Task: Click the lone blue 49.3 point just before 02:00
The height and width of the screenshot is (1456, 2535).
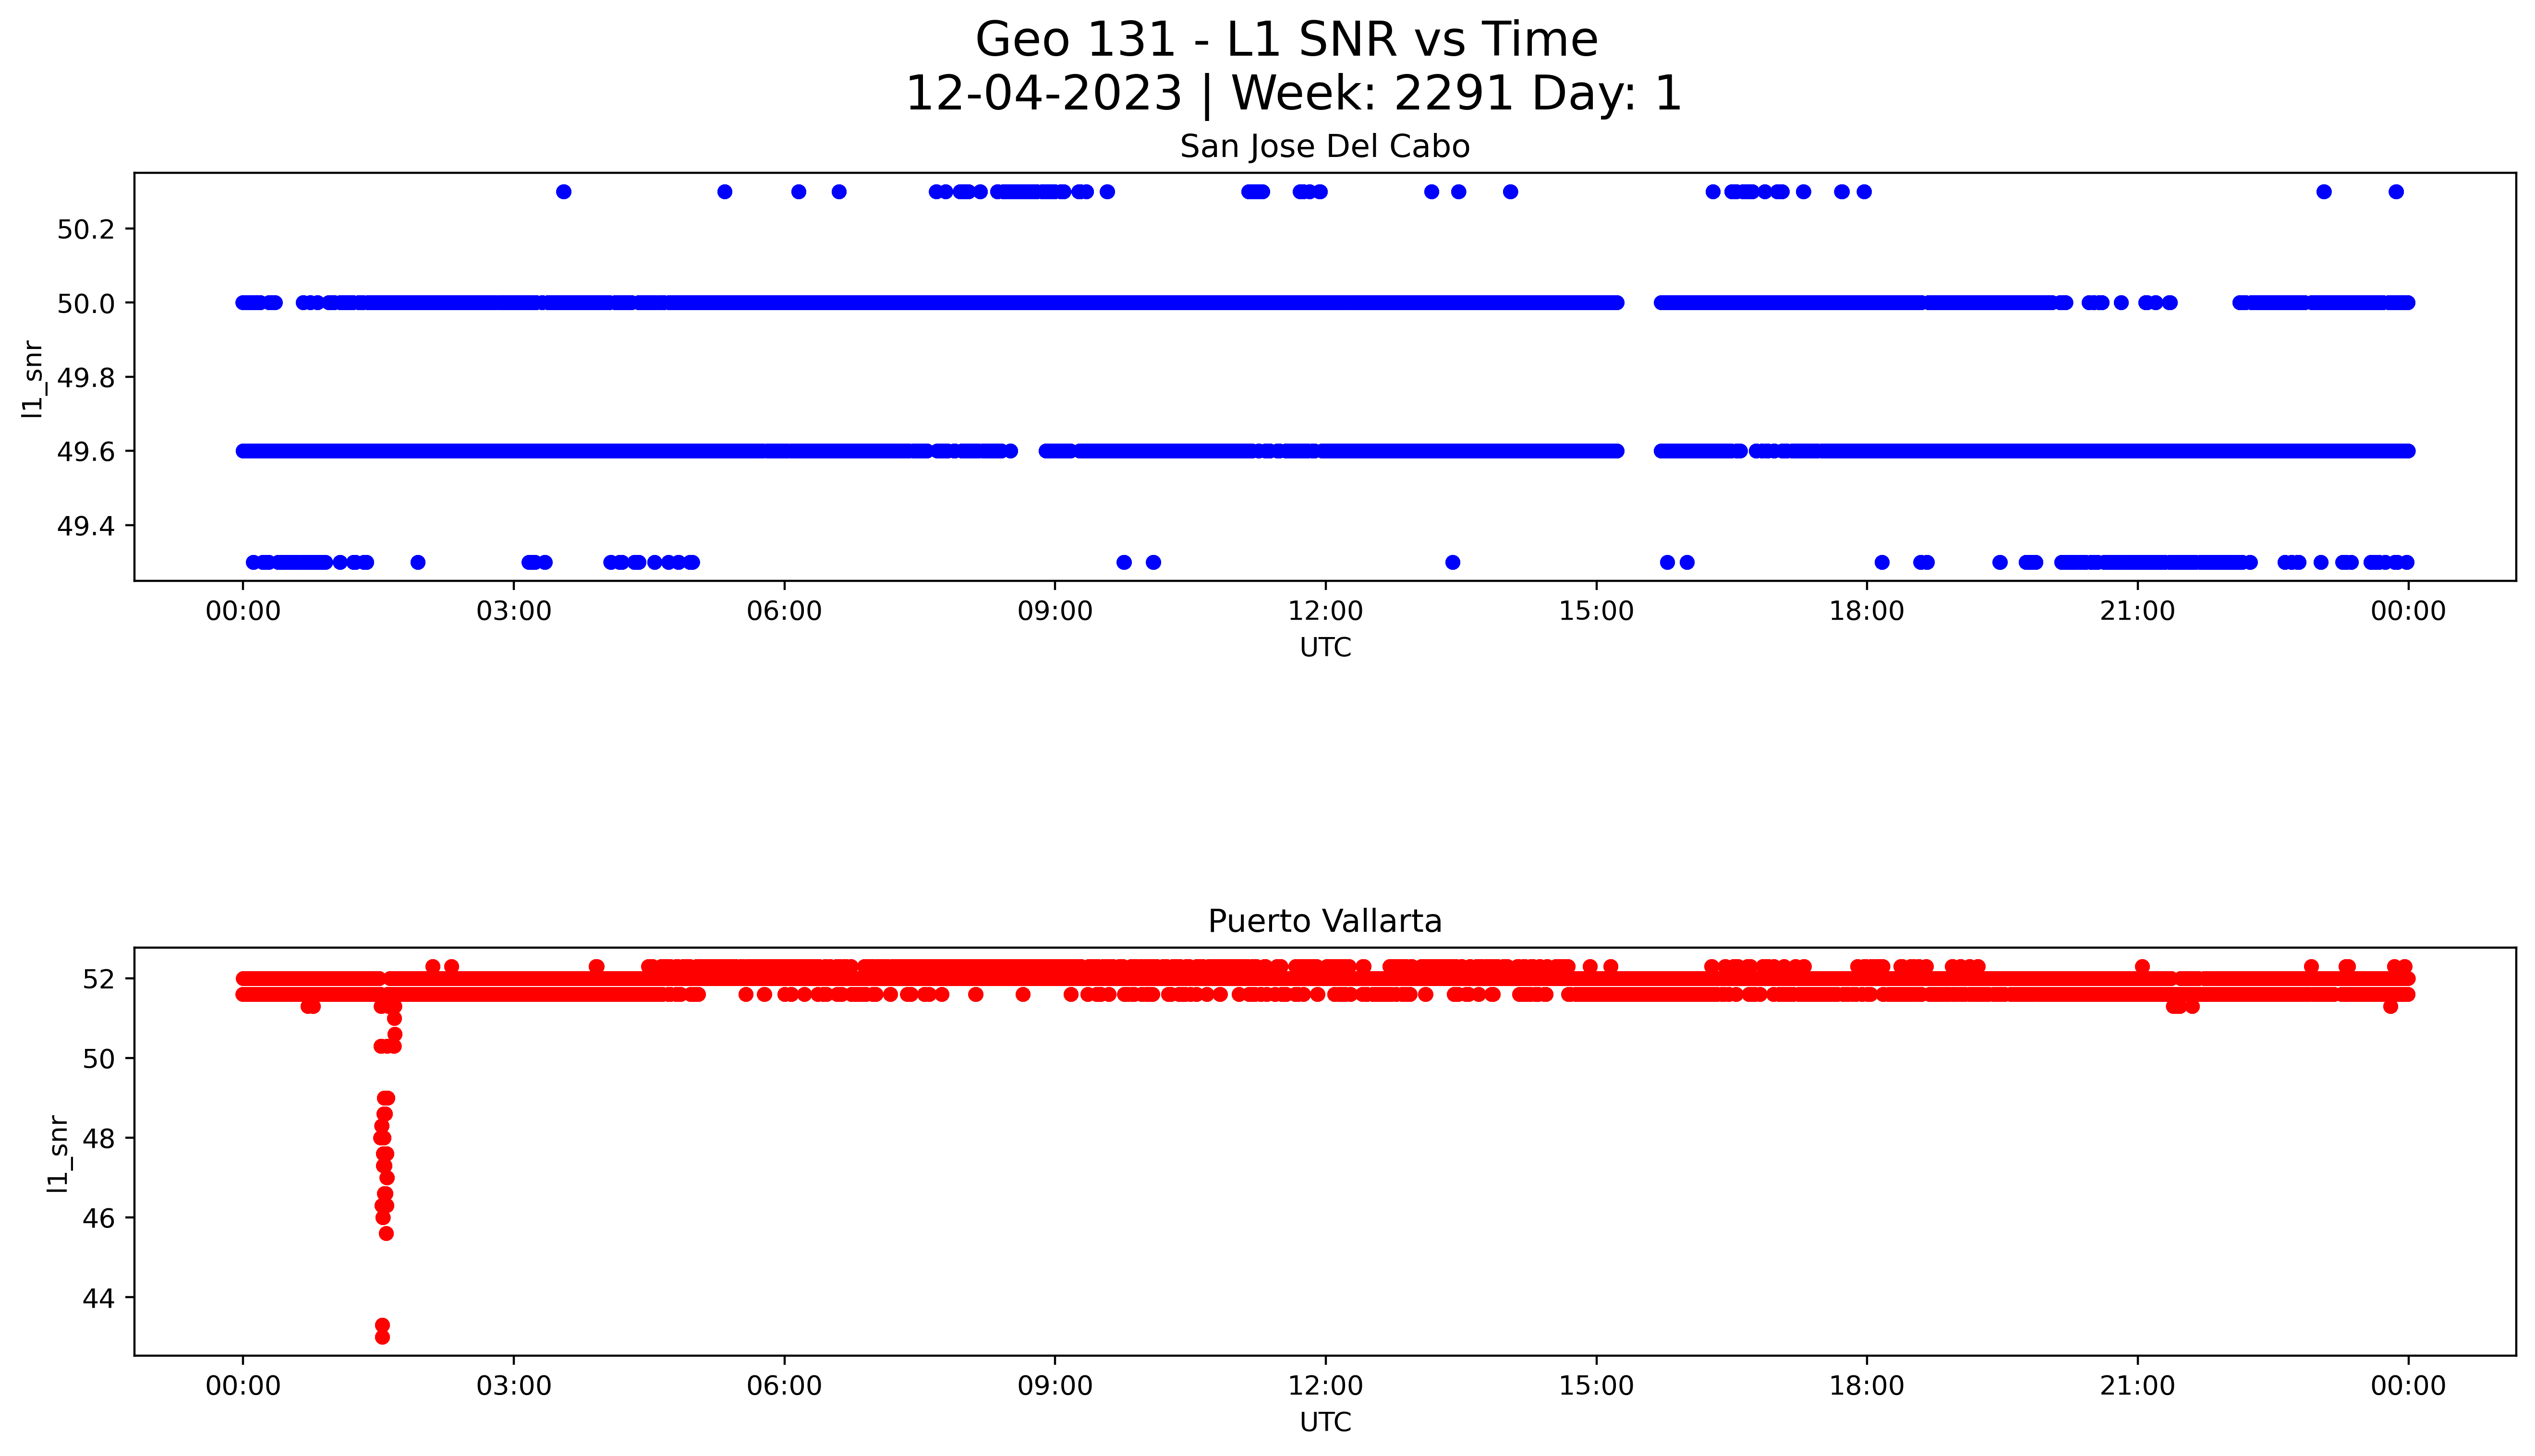Action: 418,562
